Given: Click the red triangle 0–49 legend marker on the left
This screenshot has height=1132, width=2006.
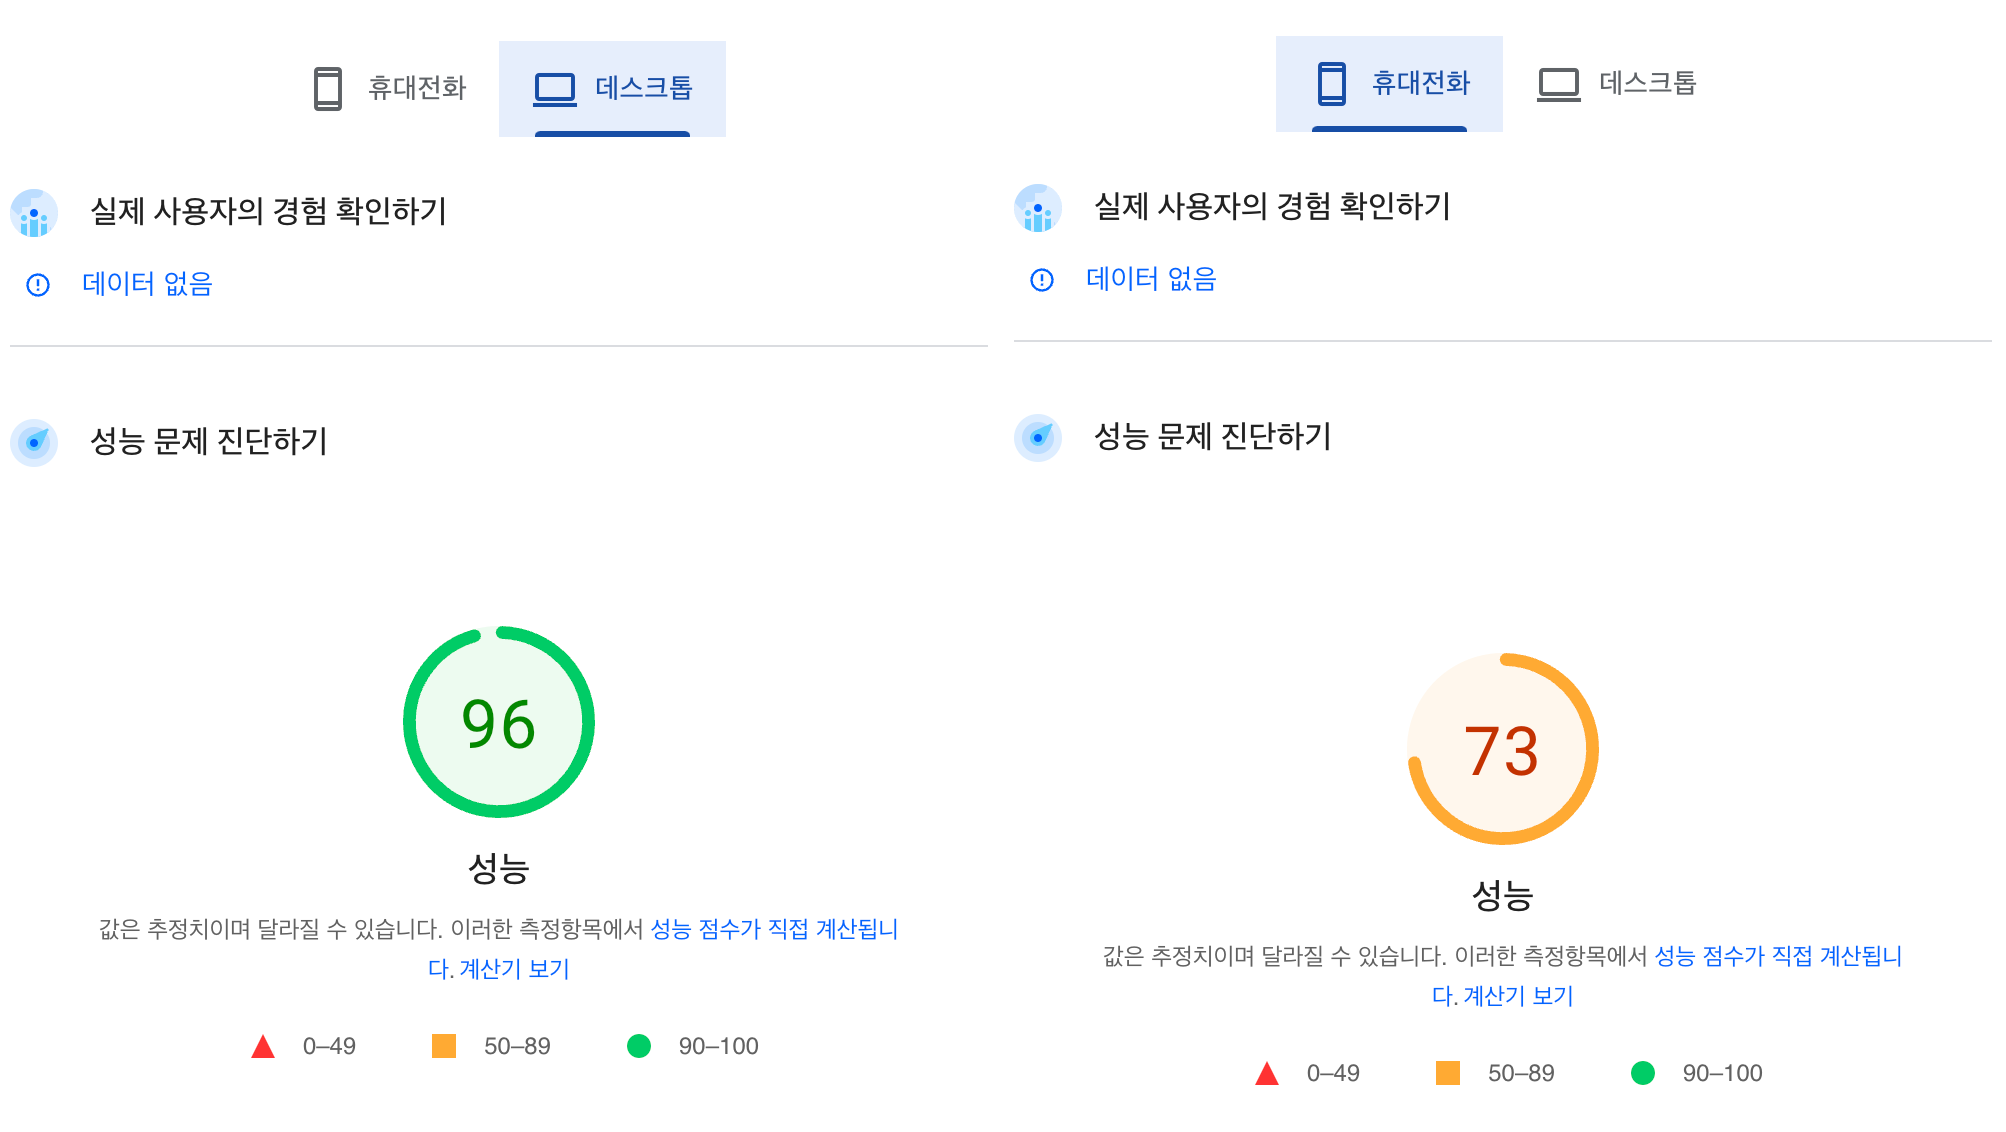Looking at the screenshot, I should [x=263, y=1046].
